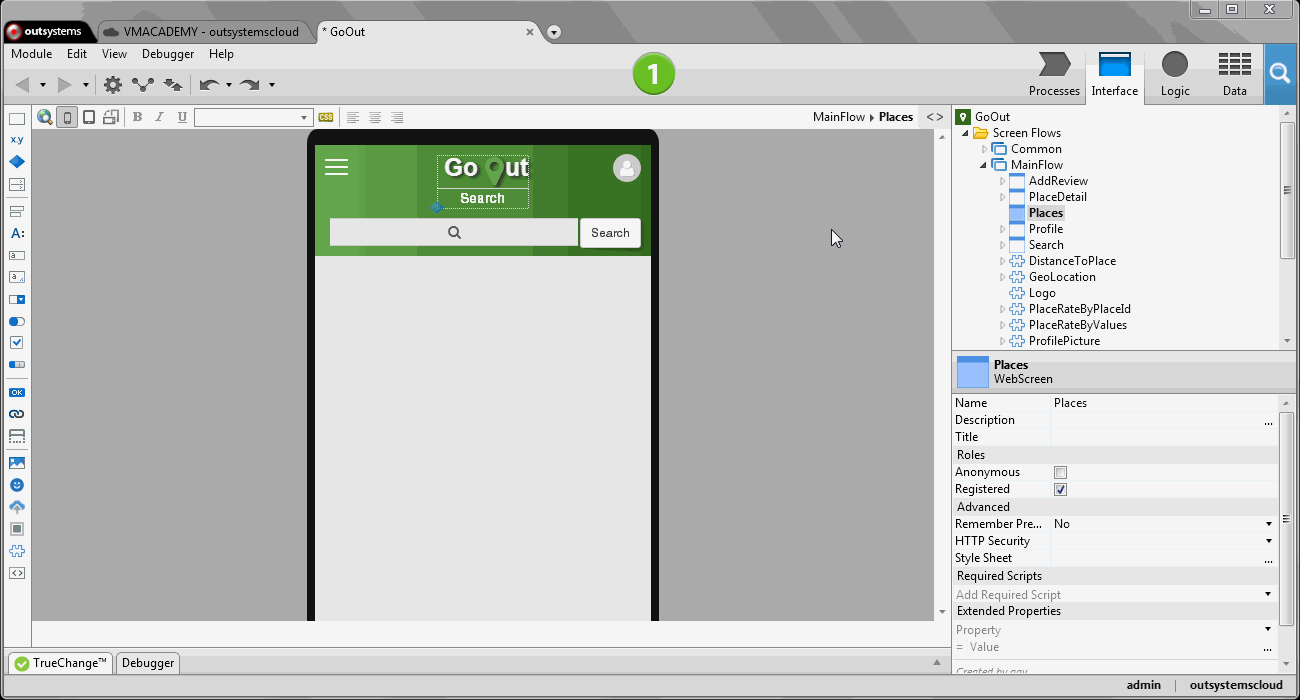Switch preview to phone device icon
The height and width of the screenshot is (700, 1300).
[x=67, y=117]
